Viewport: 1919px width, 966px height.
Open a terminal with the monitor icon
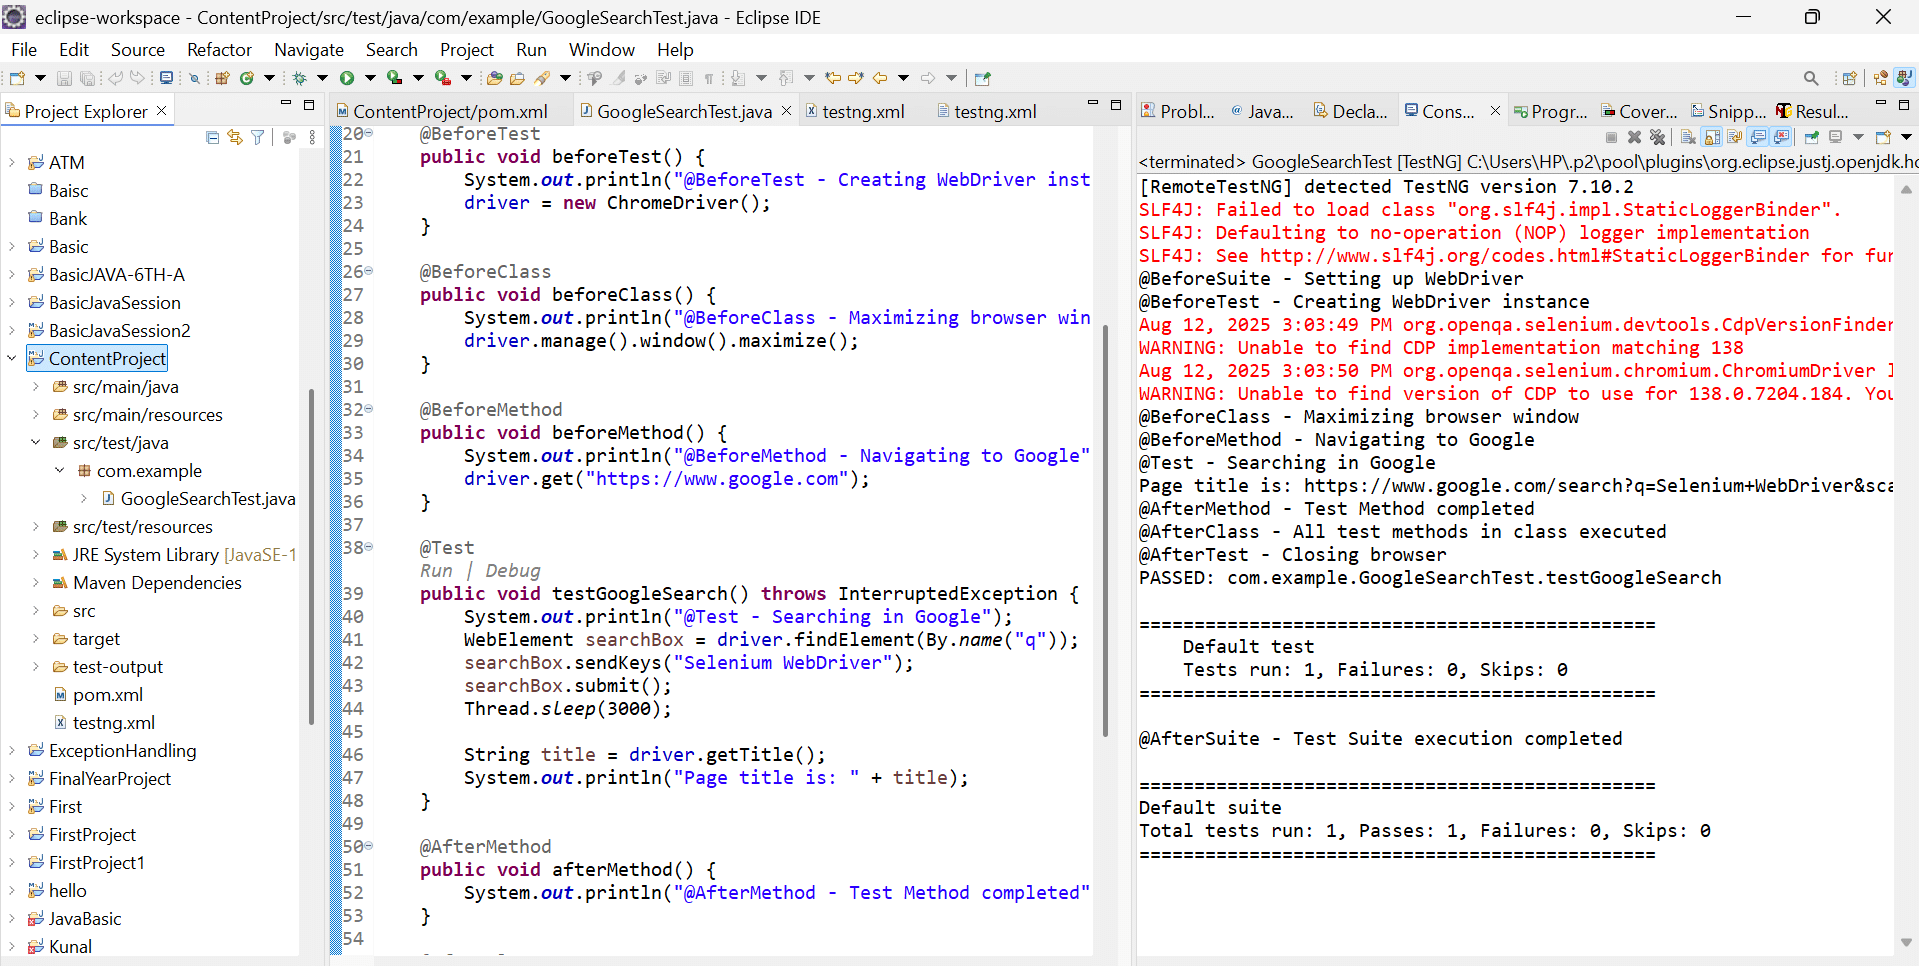[x=166, y=78]
